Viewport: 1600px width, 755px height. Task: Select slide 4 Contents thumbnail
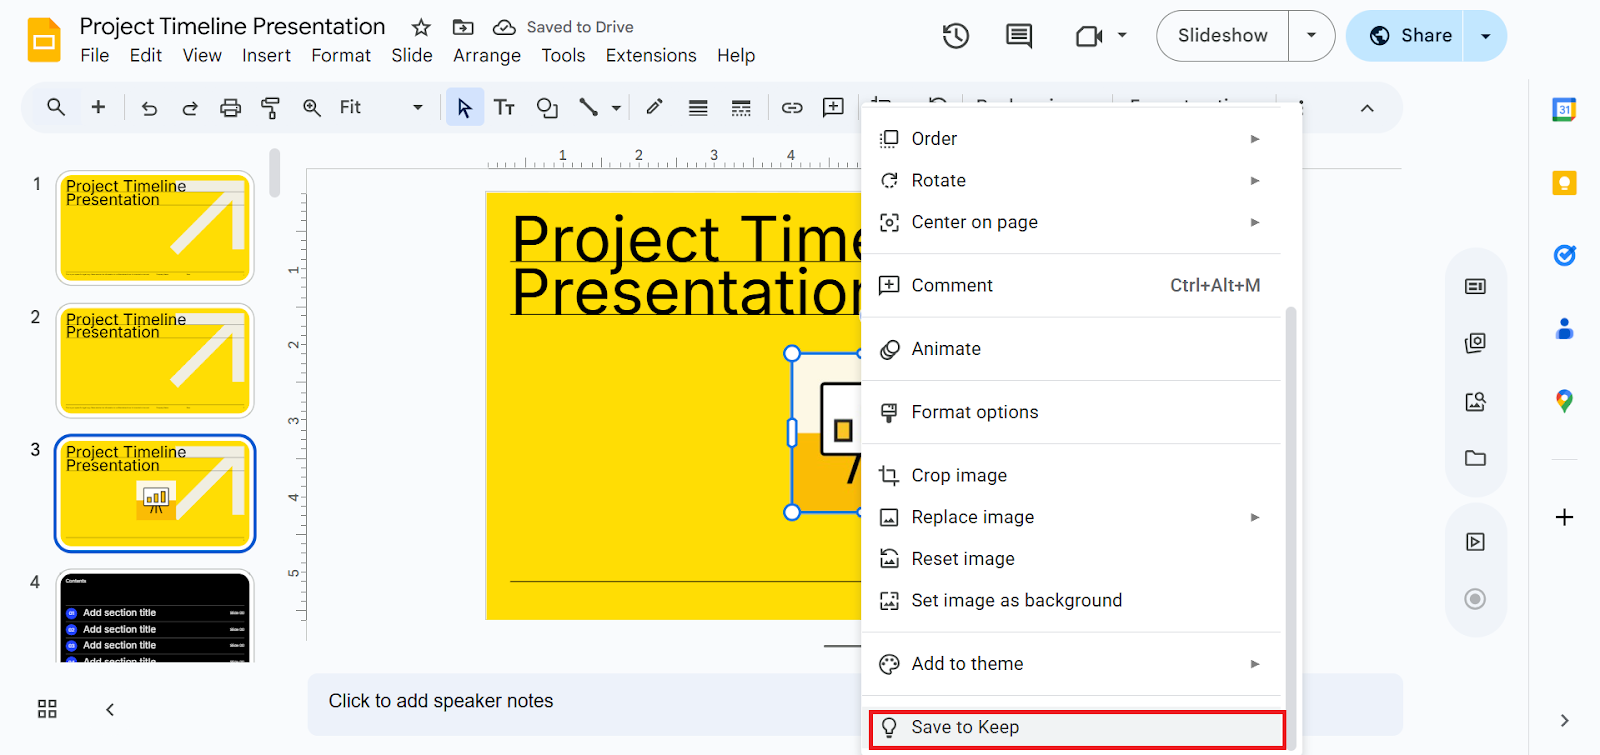click(x=155, y=616)
